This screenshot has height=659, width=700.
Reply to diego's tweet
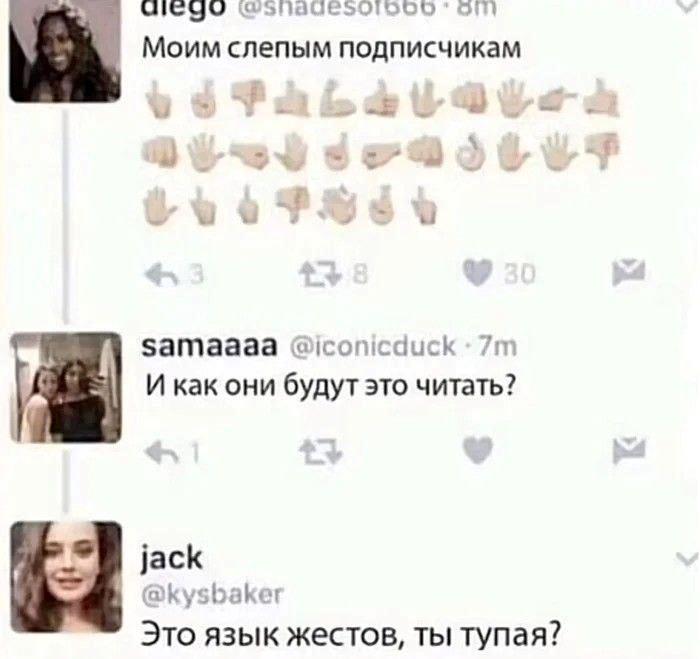tap(161, 273)
